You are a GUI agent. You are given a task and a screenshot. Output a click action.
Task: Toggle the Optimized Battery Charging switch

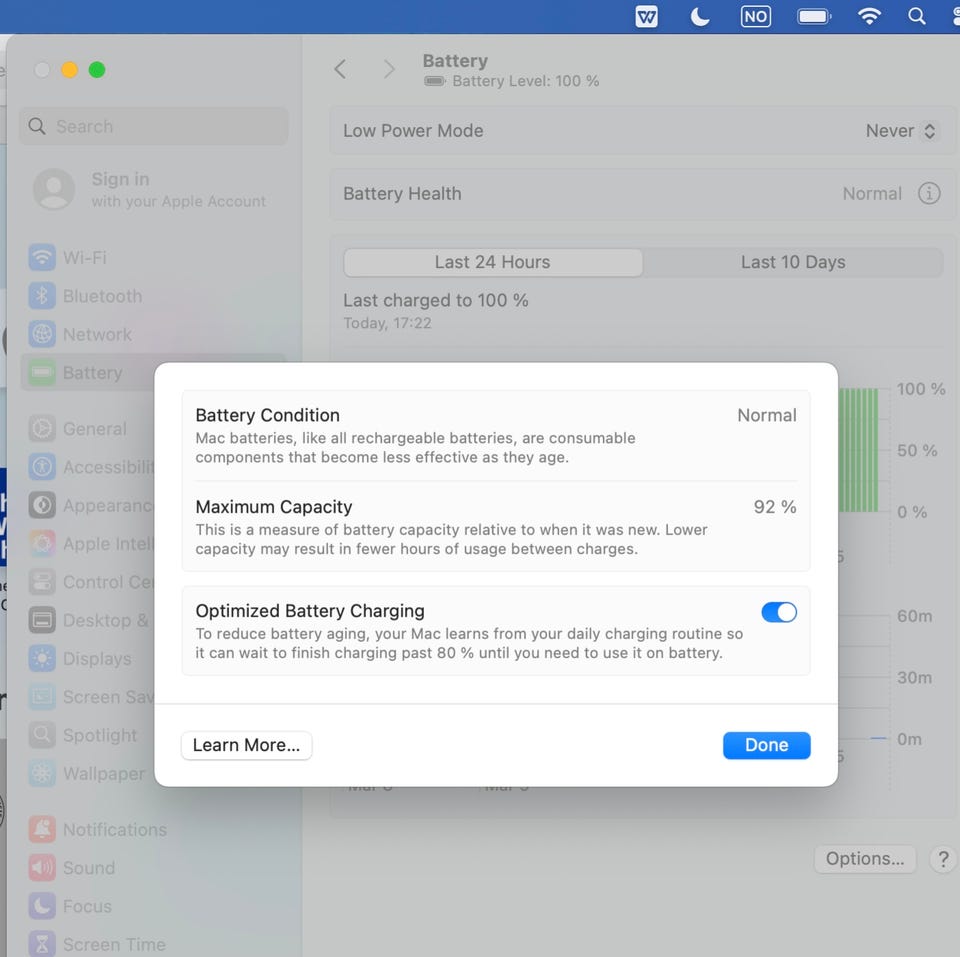click(779, 612)
